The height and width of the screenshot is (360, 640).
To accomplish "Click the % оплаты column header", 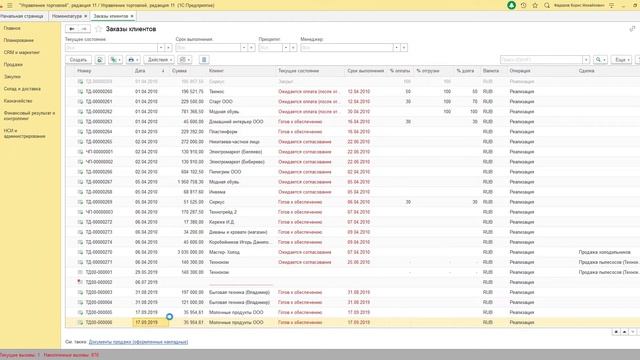I will tap(400, 71).
